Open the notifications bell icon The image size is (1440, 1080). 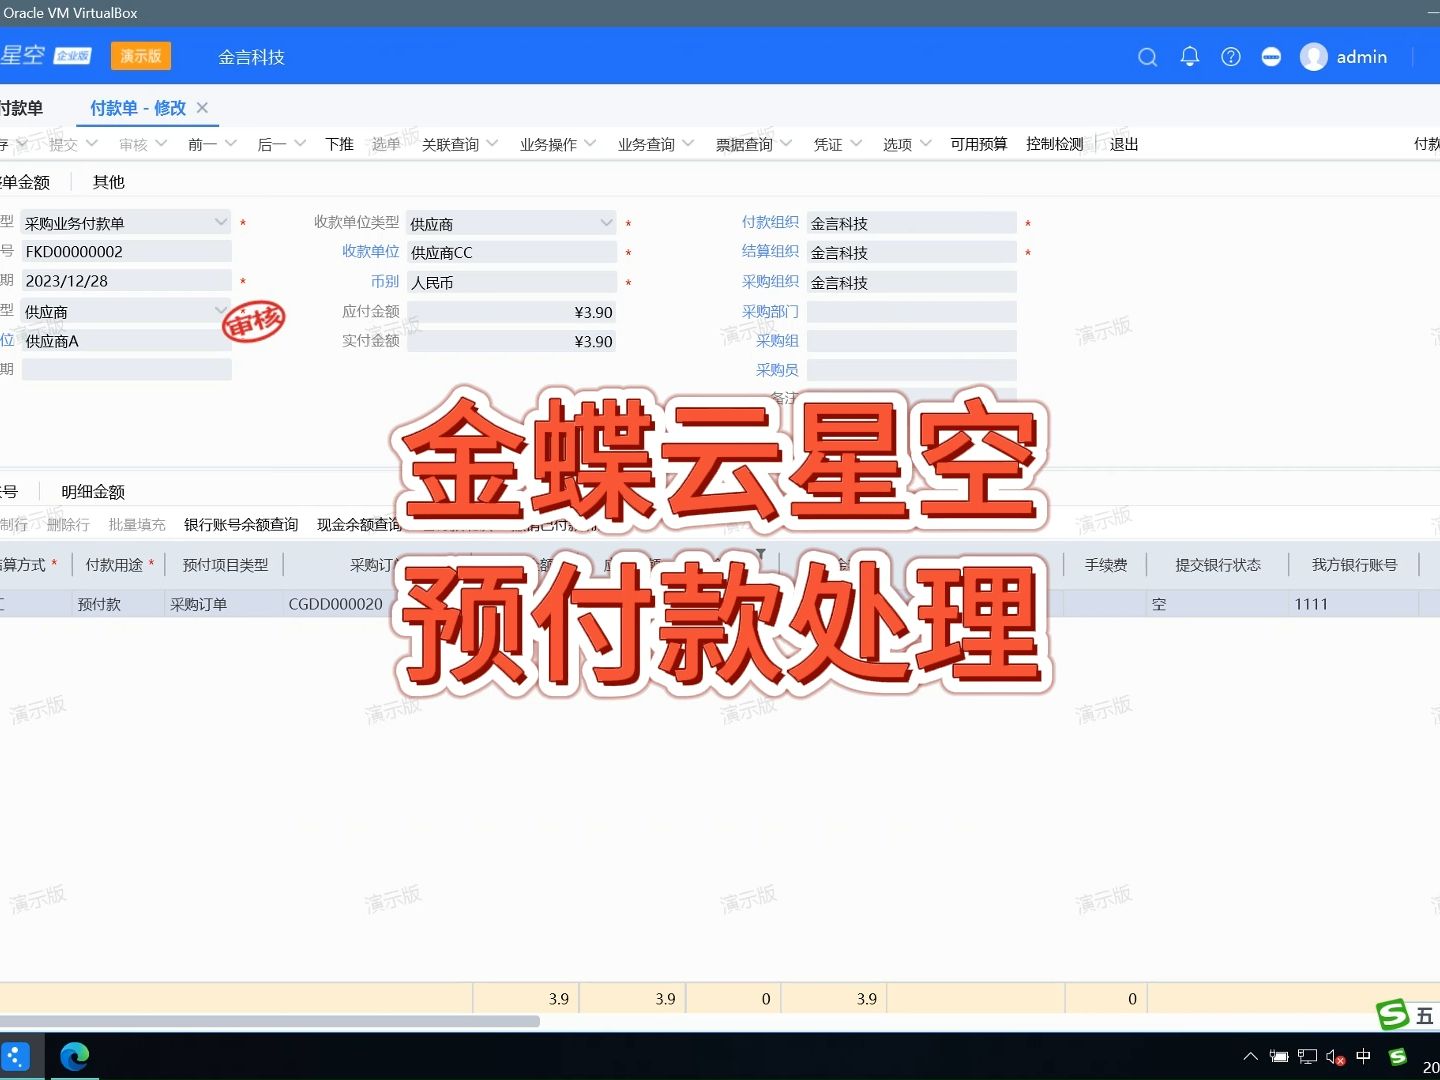(1189, 57)
